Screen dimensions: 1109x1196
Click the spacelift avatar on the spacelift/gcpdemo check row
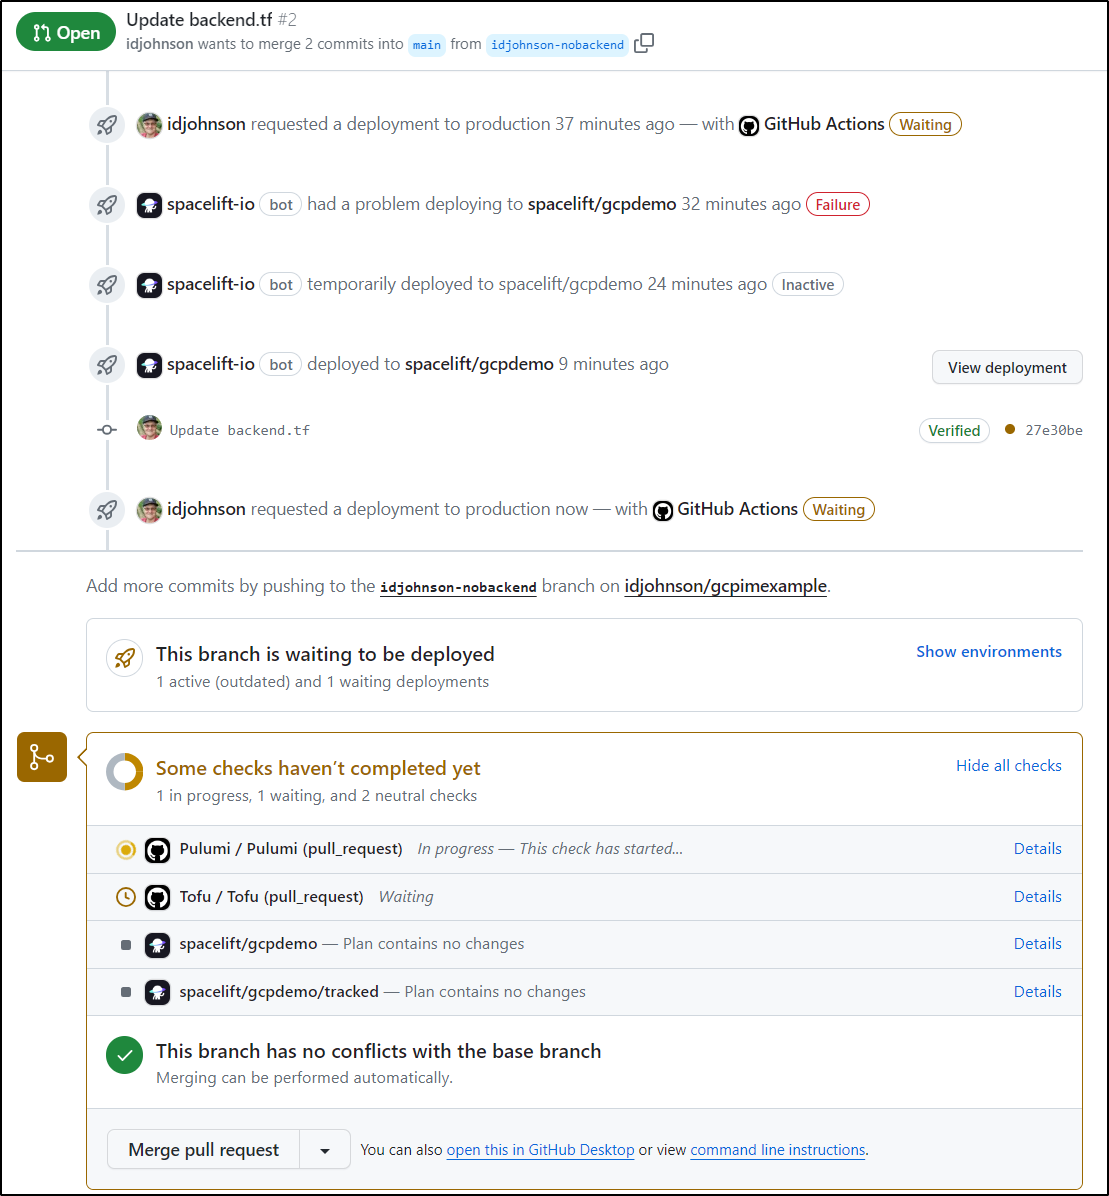[158, 945]
